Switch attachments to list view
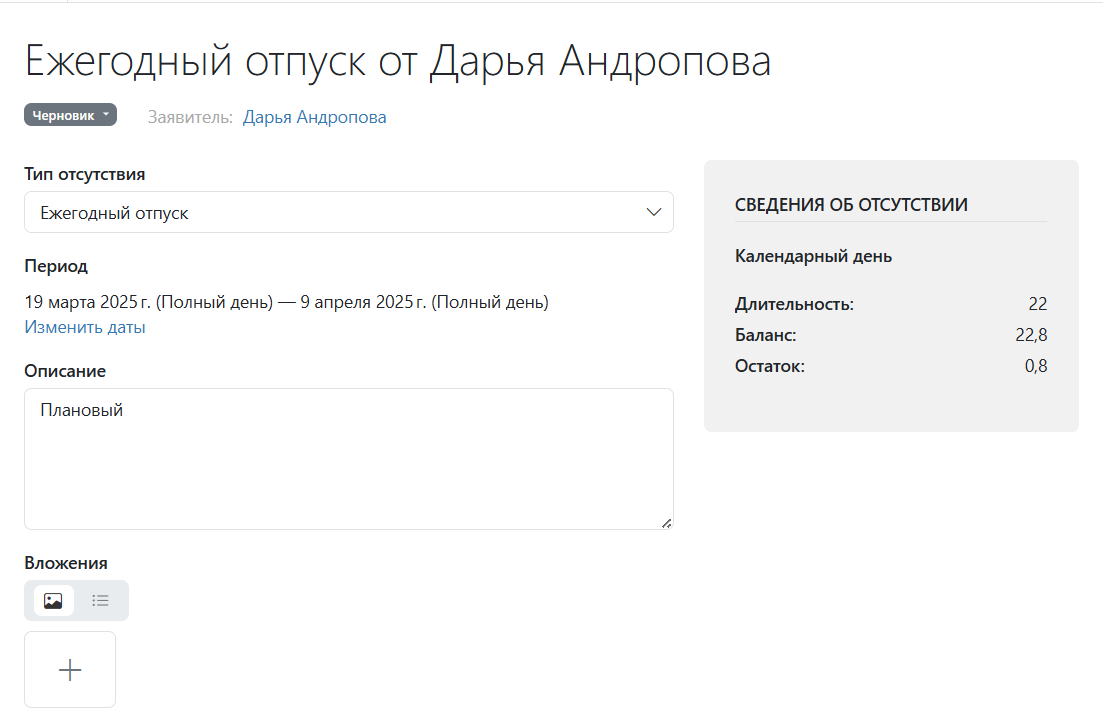The width and height of the screenshot is (1103, 727). click(100, 601)
